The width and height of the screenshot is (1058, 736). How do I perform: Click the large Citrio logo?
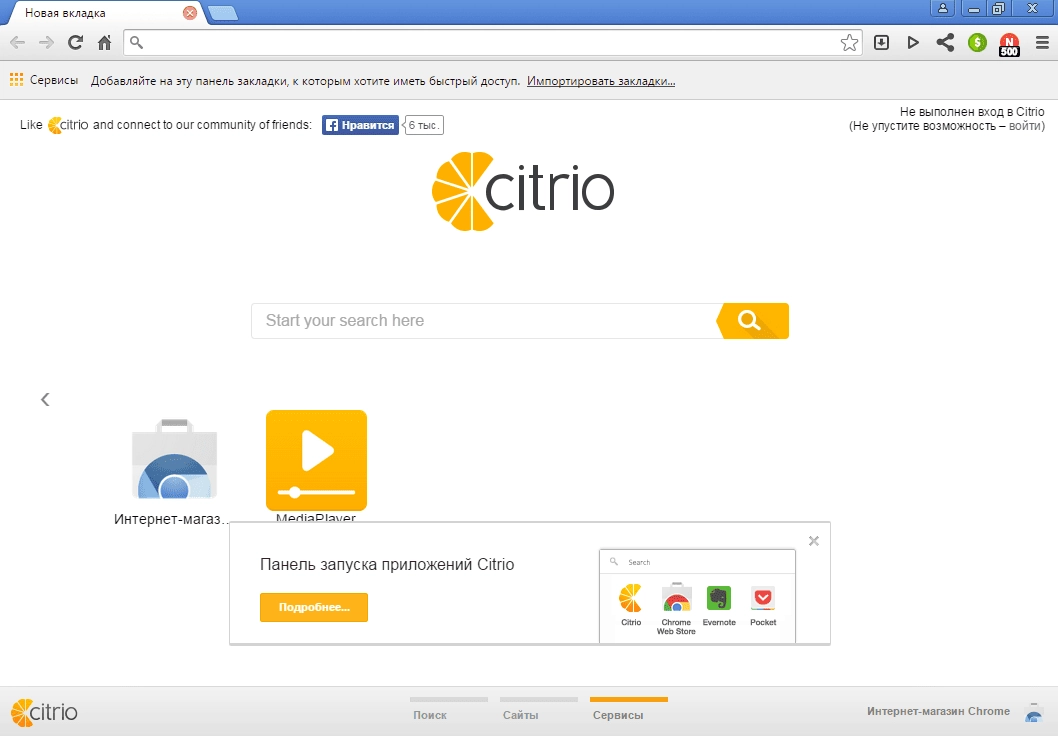[523, 191]
